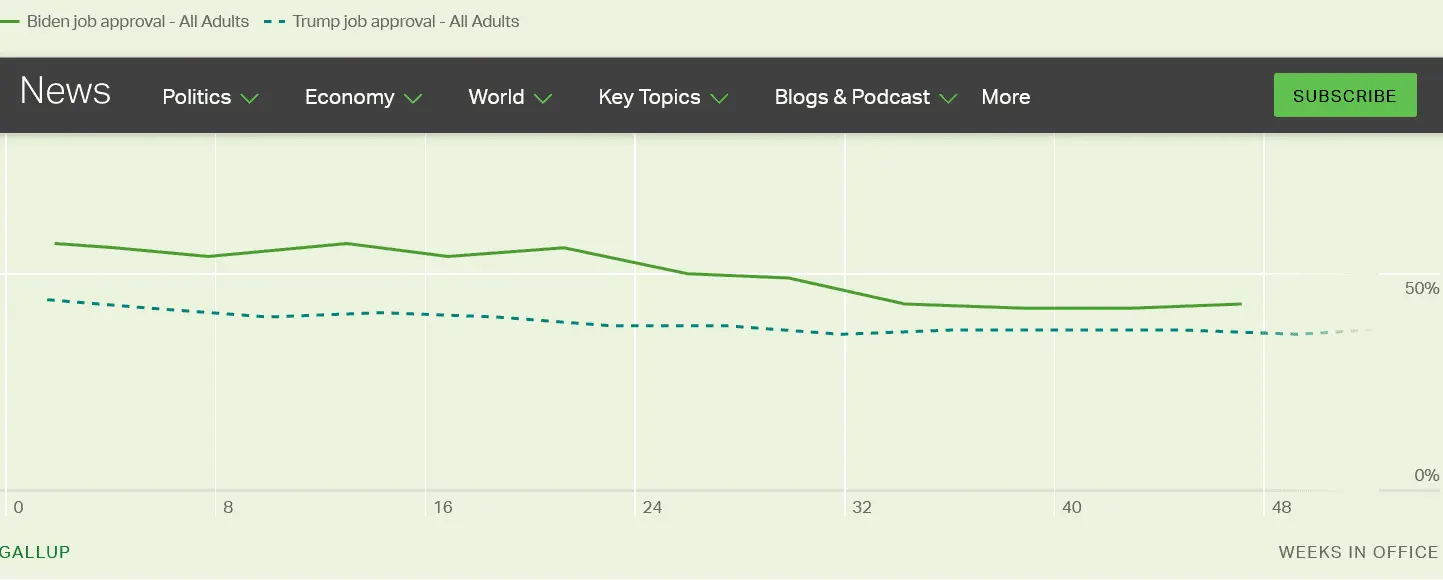Expand the World chevron arrow

pos(543,98)
